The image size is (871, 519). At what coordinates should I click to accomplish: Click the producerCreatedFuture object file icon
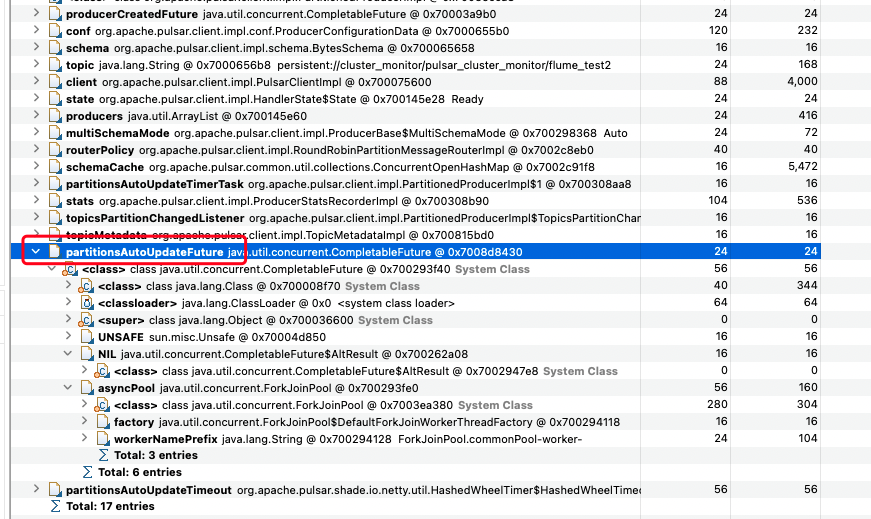click(x=54, y=14)
